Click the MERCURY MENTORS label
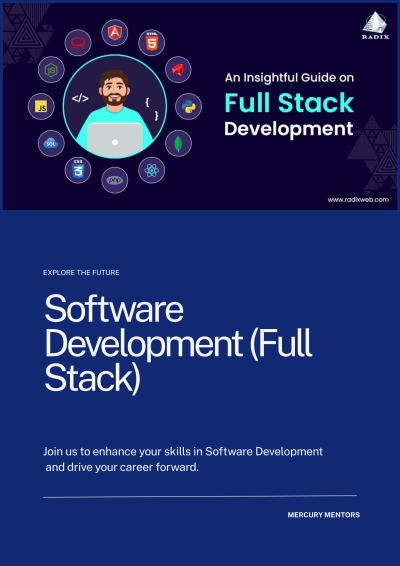This screenshot has width=400, height=566. pos(323,515)
